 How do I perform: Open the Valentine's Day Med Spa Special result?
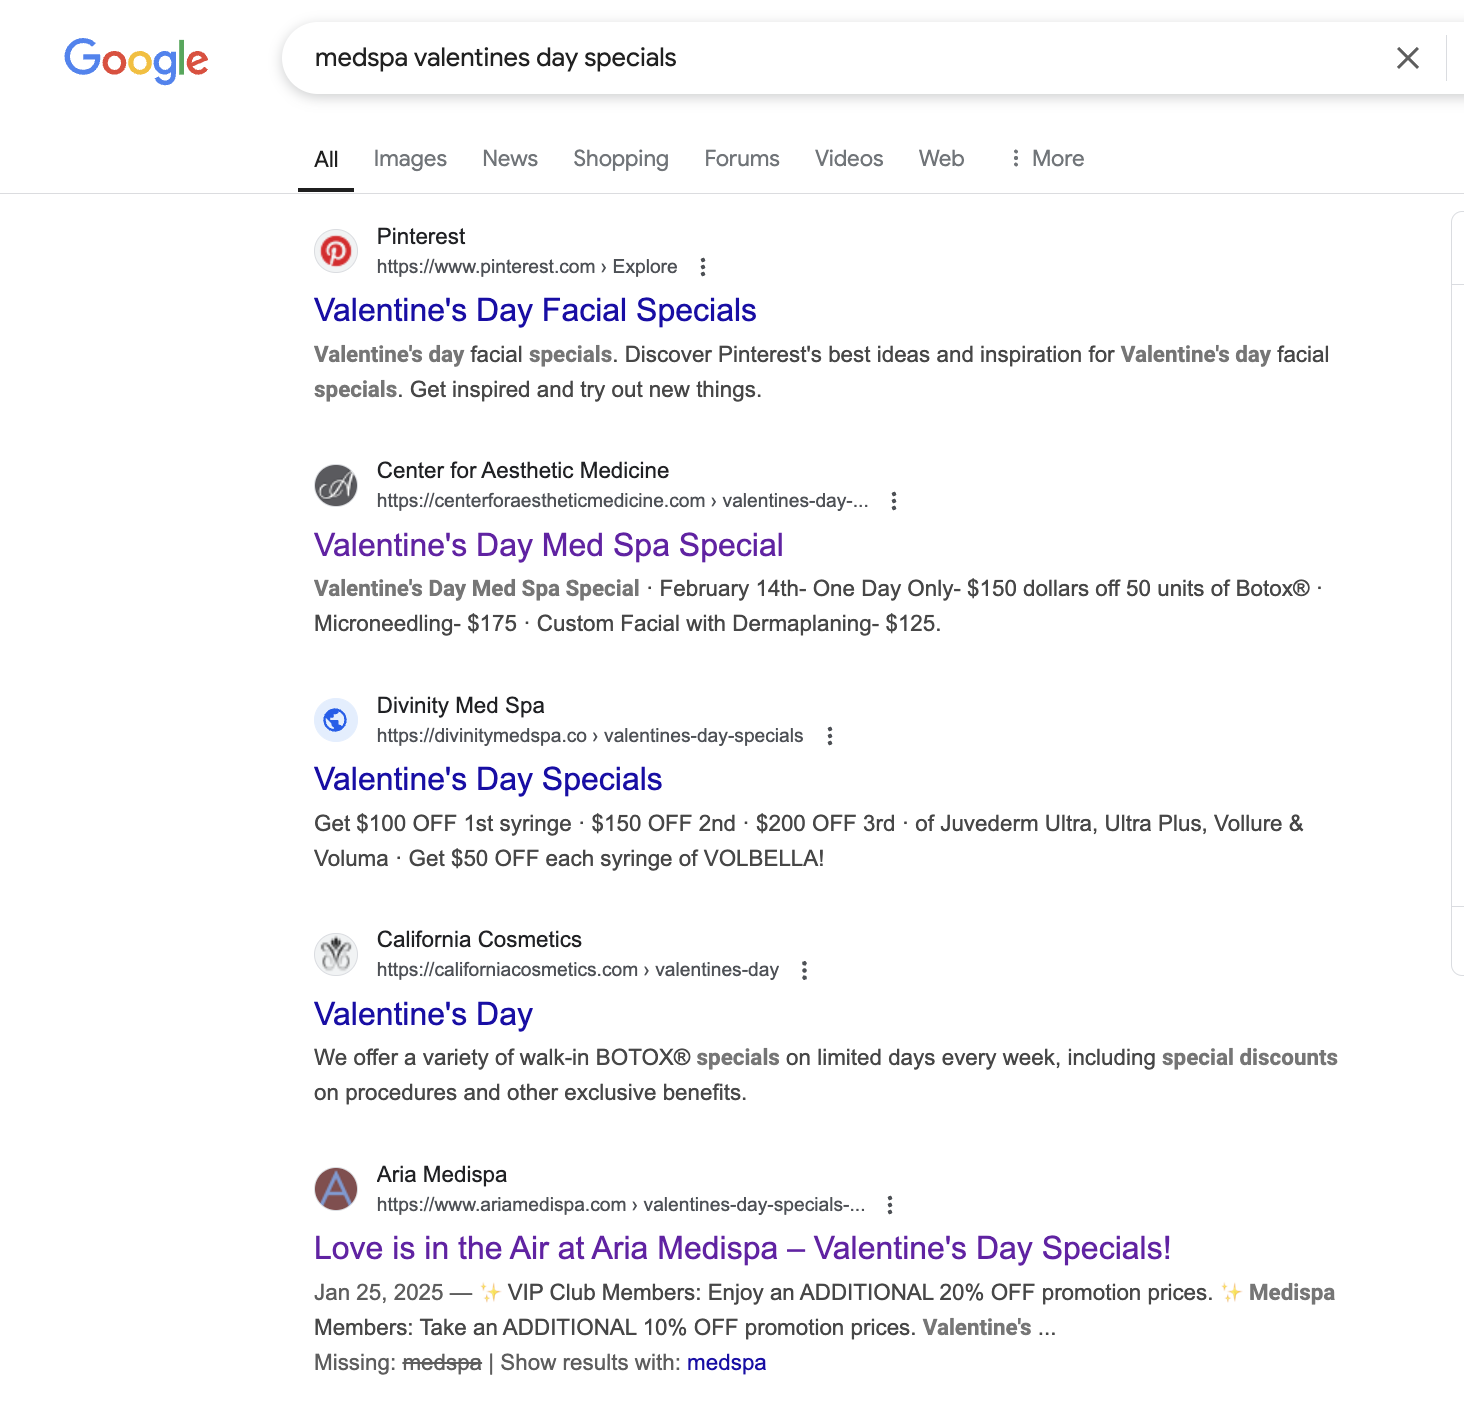tap(549, 545)
